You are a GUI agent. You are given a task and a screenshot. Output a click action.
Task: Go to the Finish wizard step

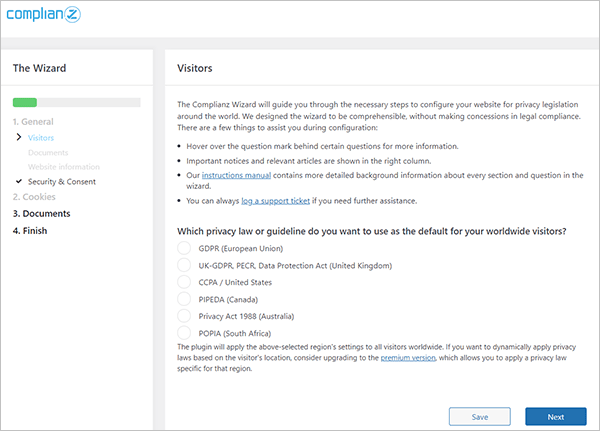tap(30, 231)
